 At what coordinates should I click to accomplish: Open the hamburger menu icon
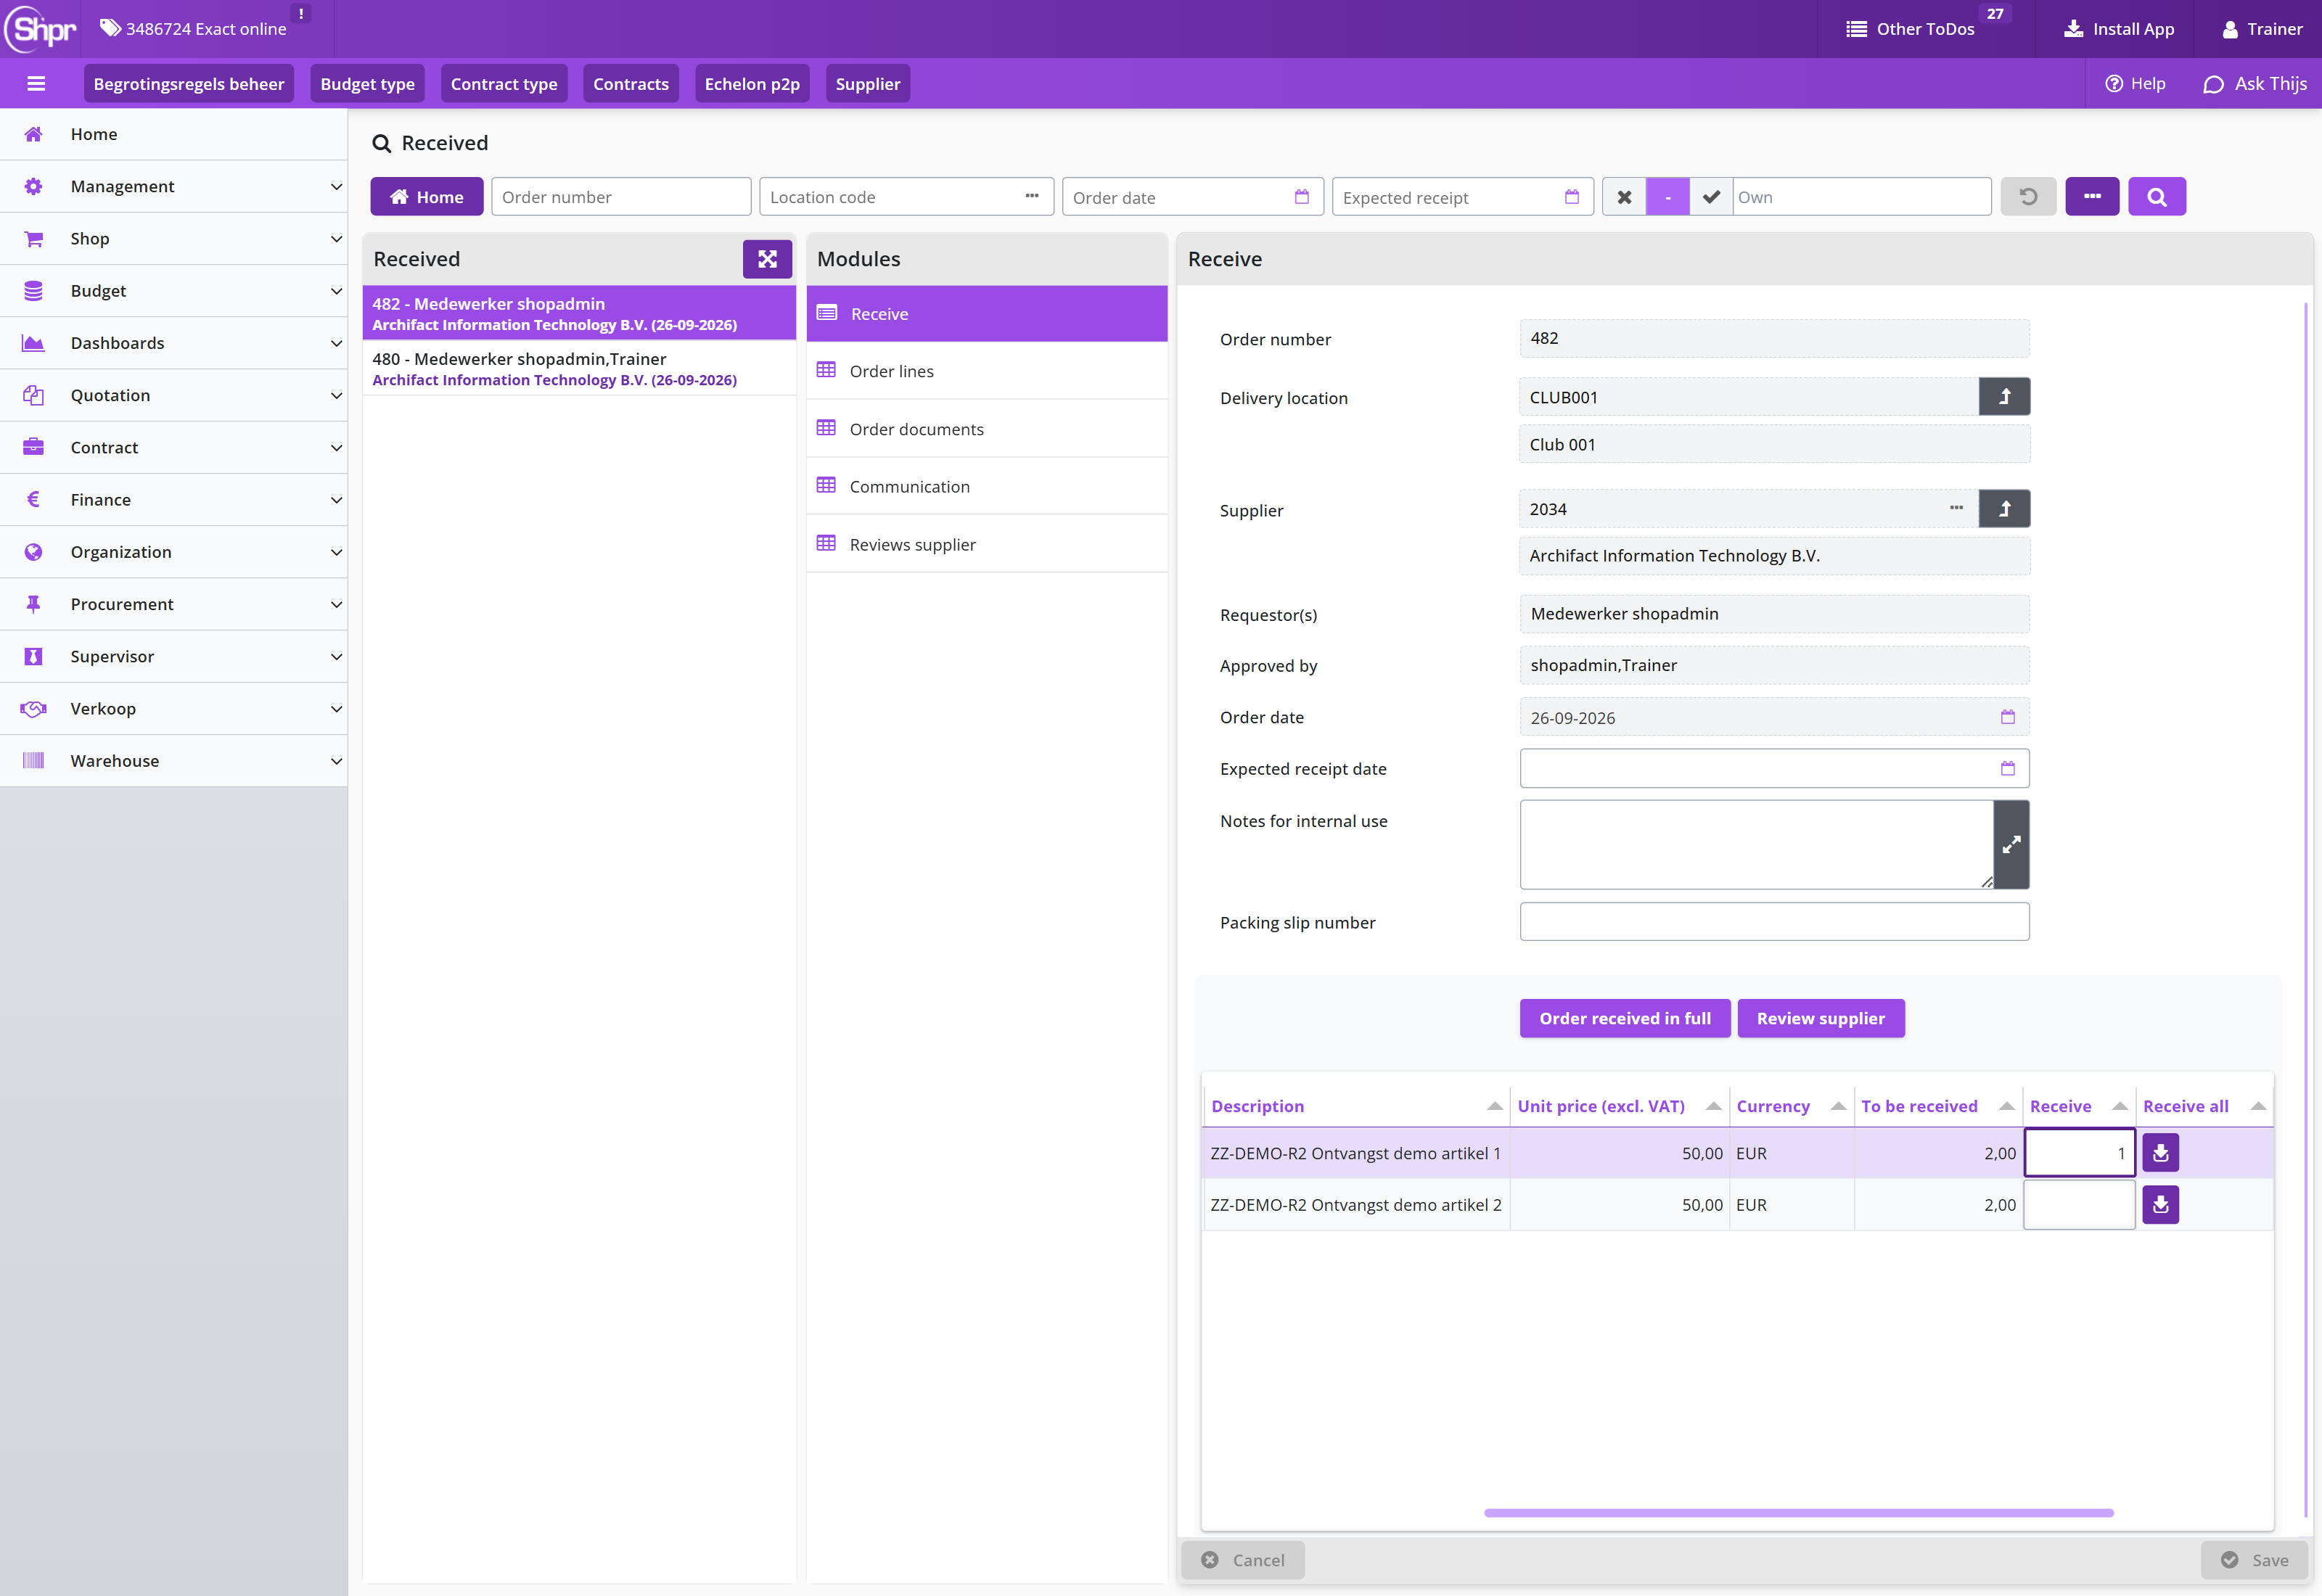coord(36,84)
